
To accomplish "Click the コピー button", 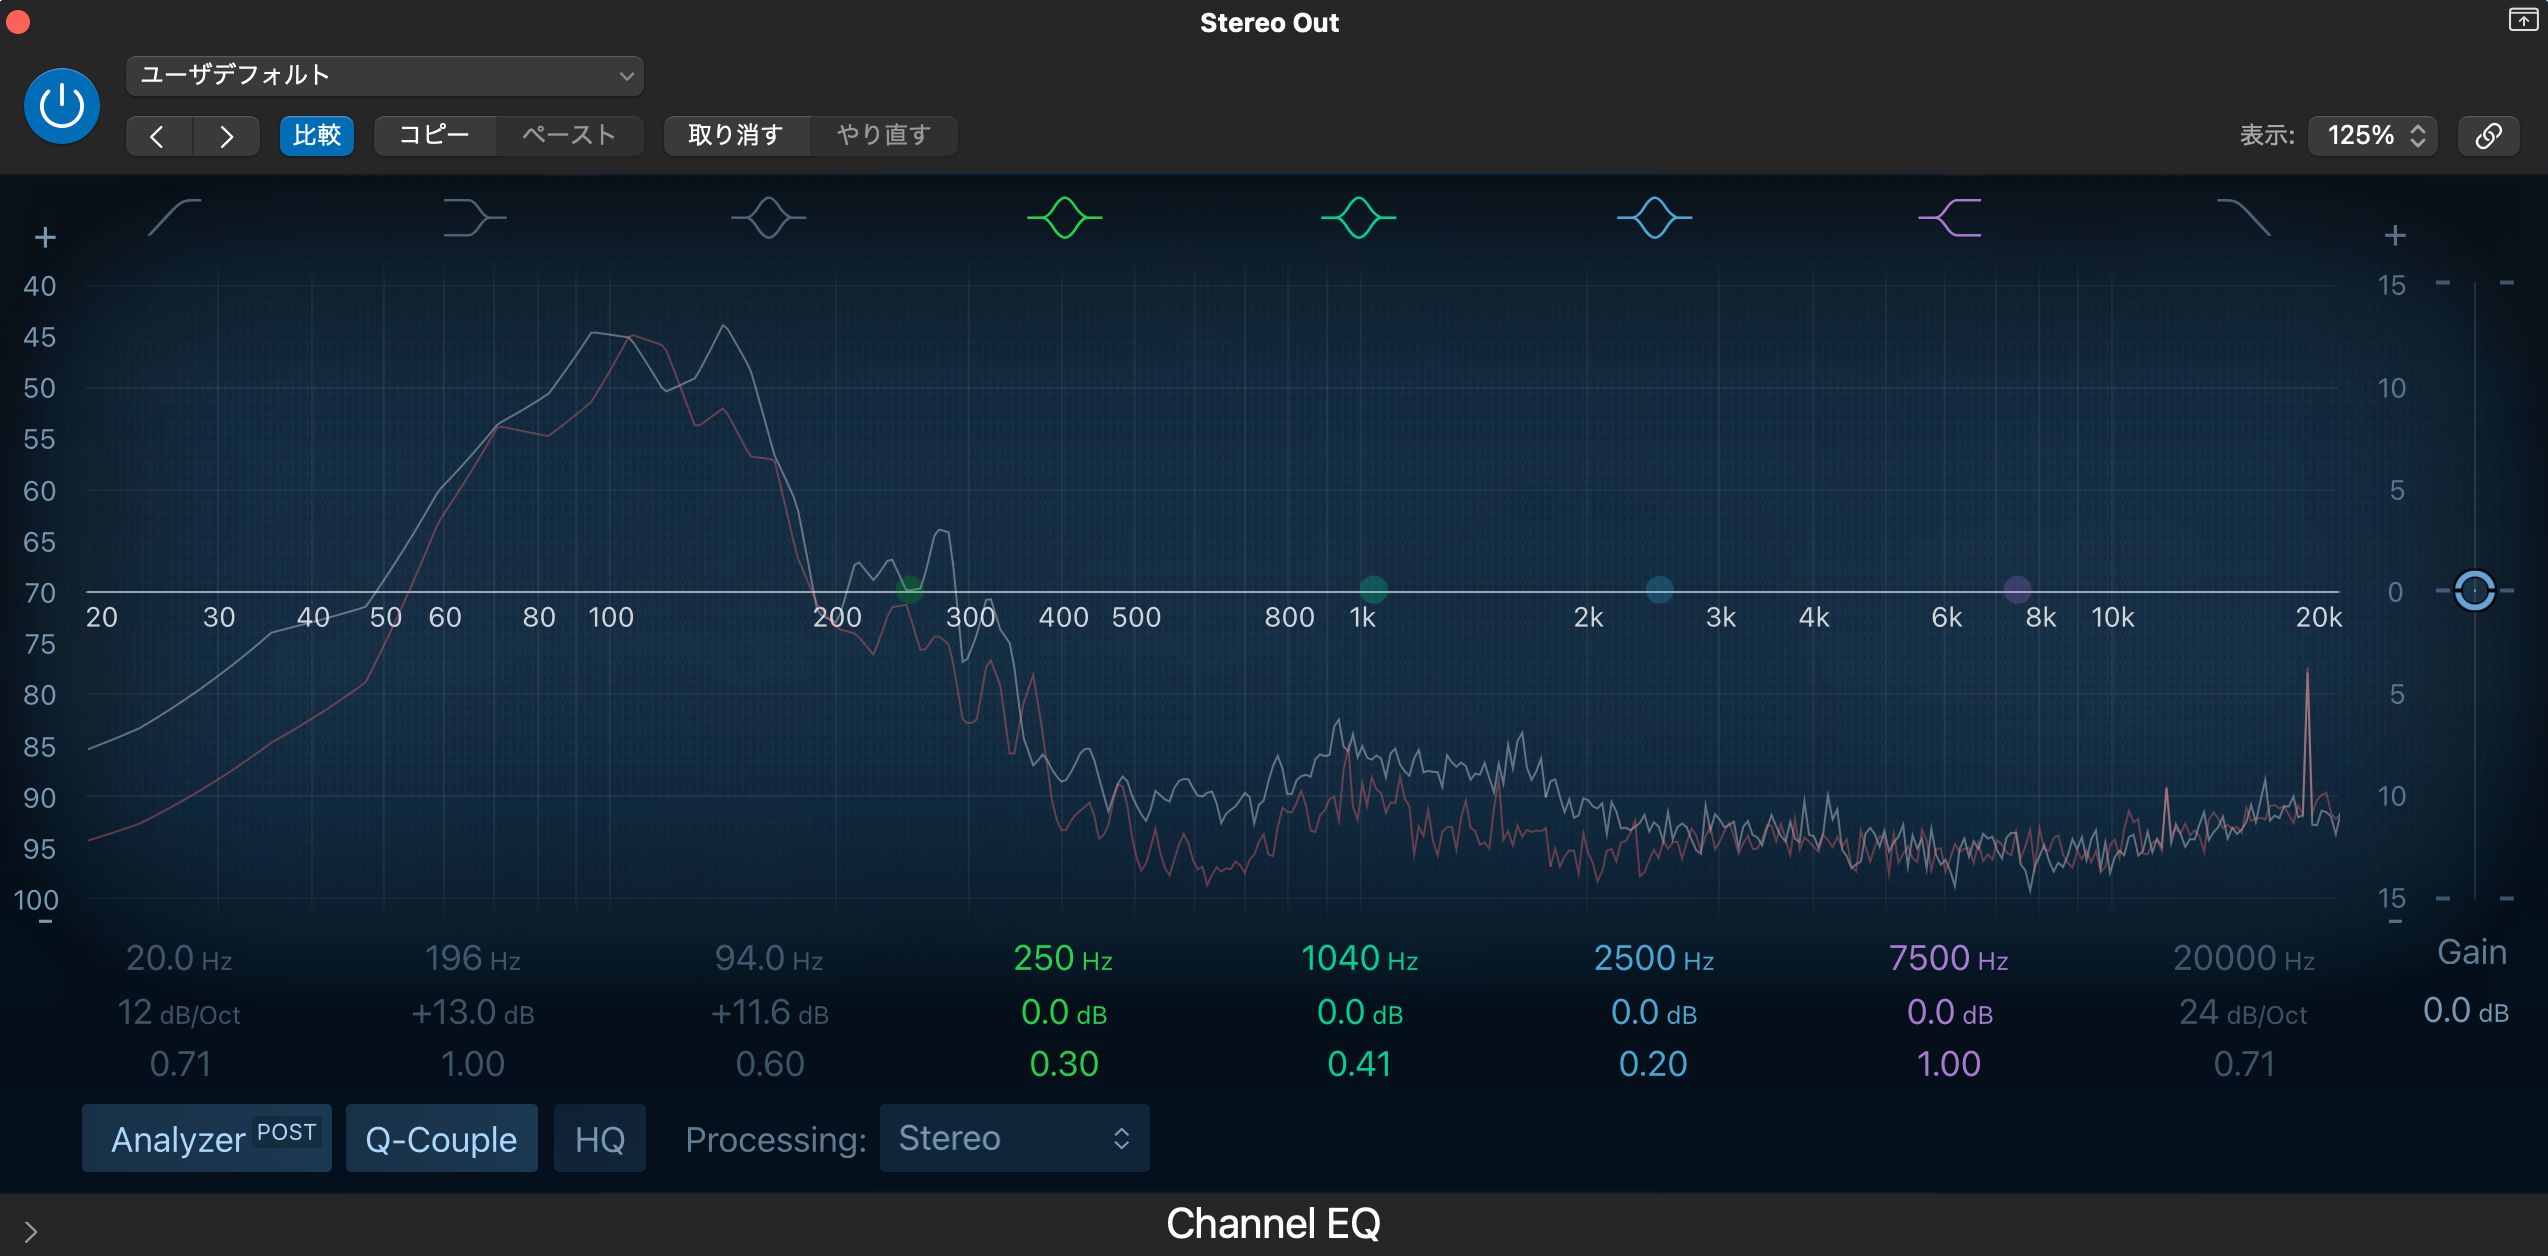I will click(434, 135).
